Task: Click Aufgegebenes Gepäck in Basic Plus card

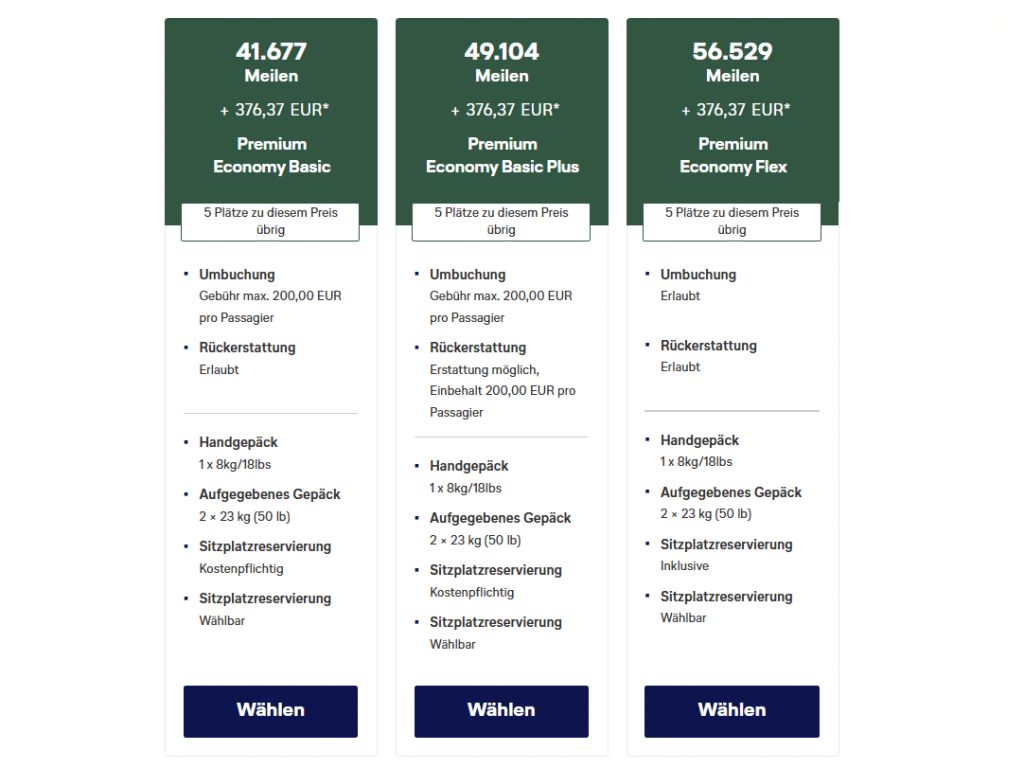Action: (500, 518)
